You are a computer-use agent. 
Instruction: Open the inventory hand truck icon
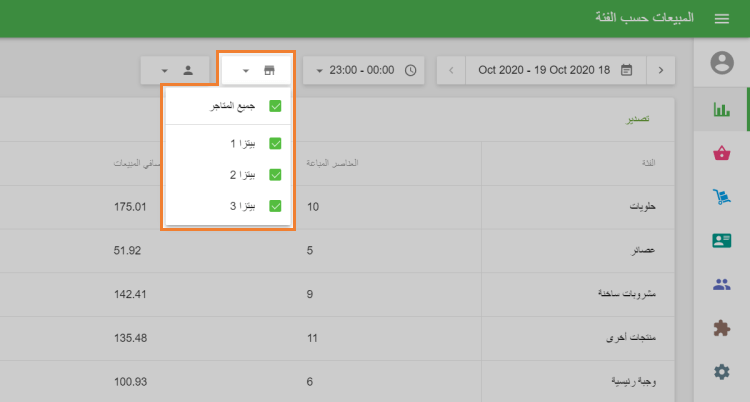721,197
